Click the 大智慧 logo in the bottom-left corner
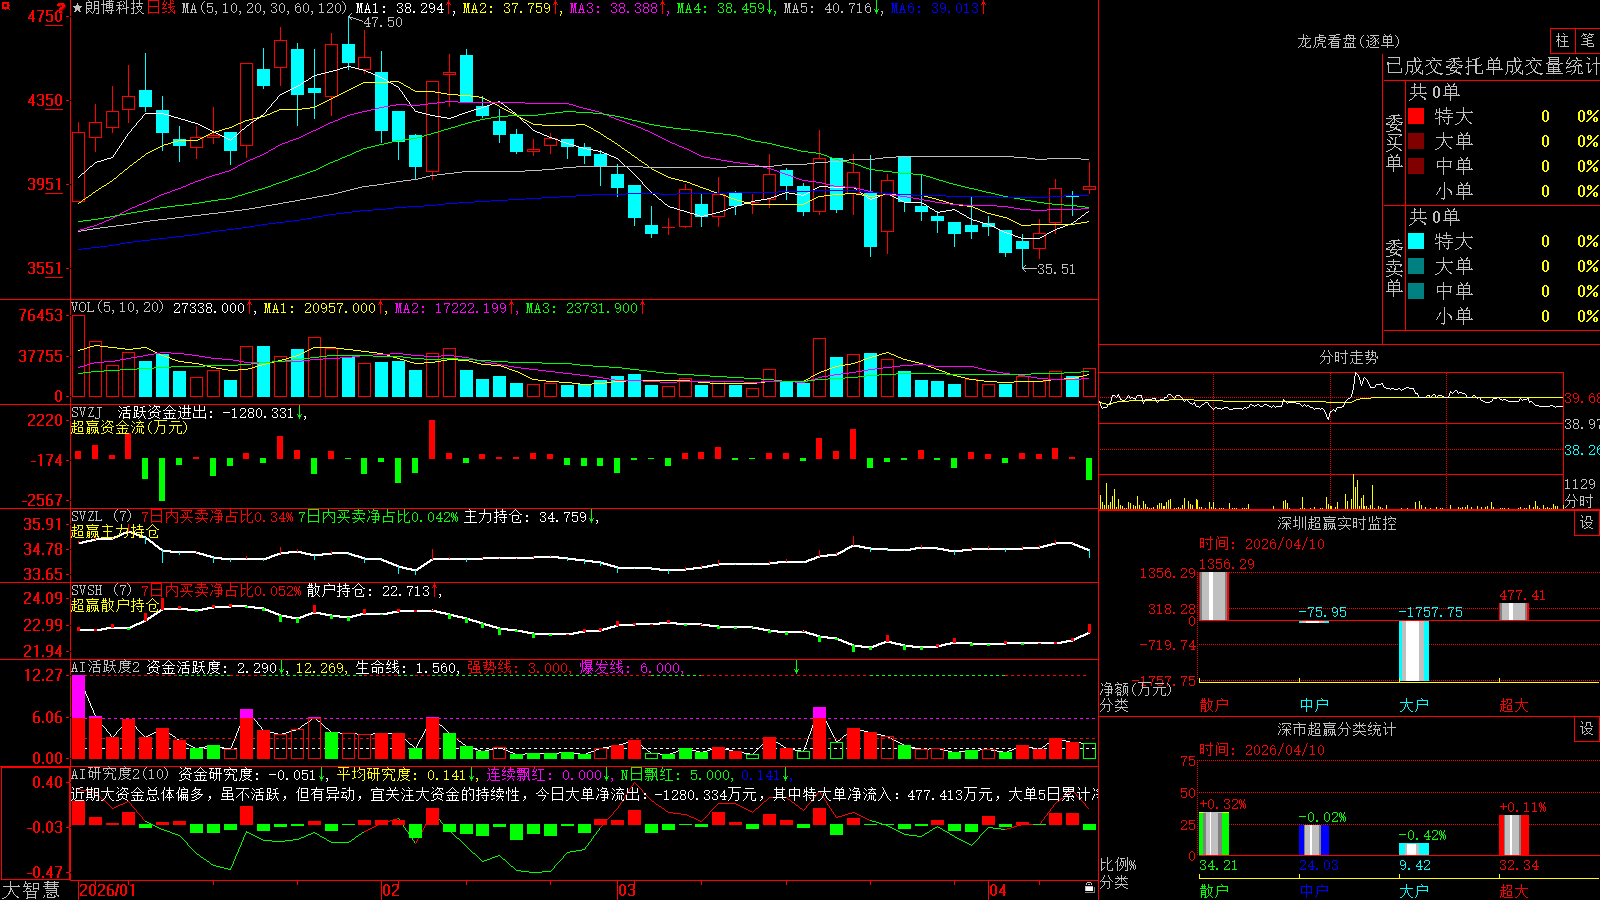 [x=31, y=890]
